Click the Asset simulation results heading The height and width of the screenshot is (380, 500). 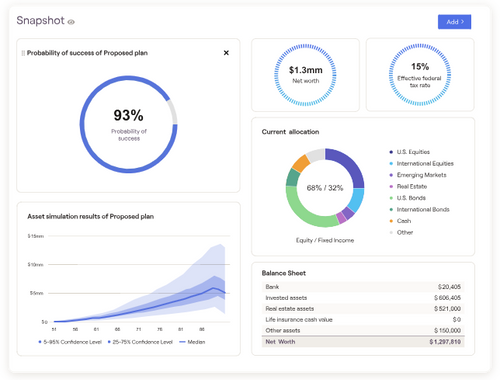pyautogui.click(x=90, y=216)
